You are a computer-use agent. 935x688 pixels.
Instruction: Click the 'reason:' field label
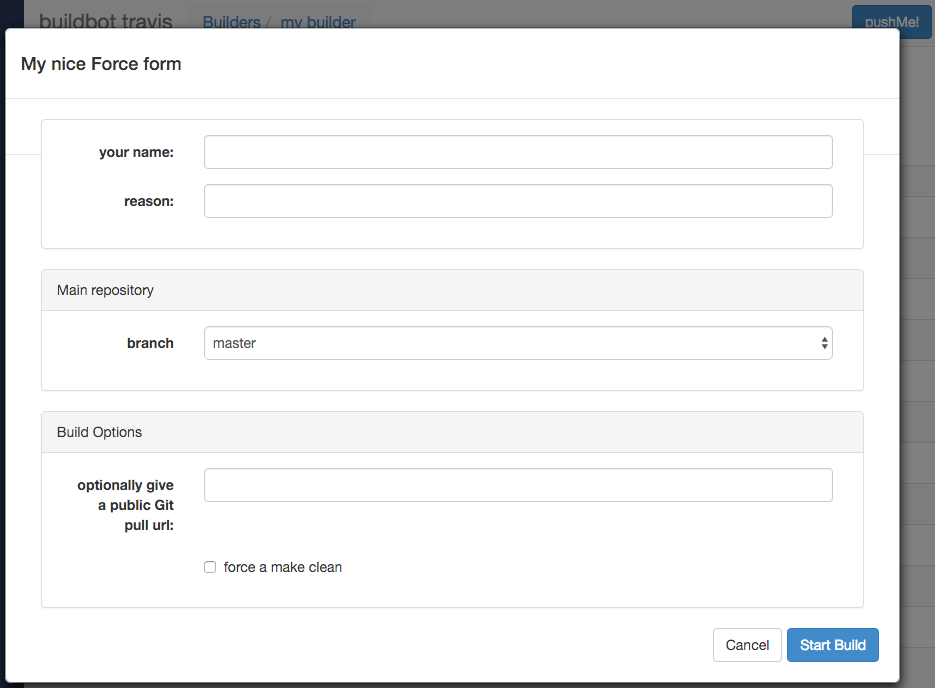149,201
